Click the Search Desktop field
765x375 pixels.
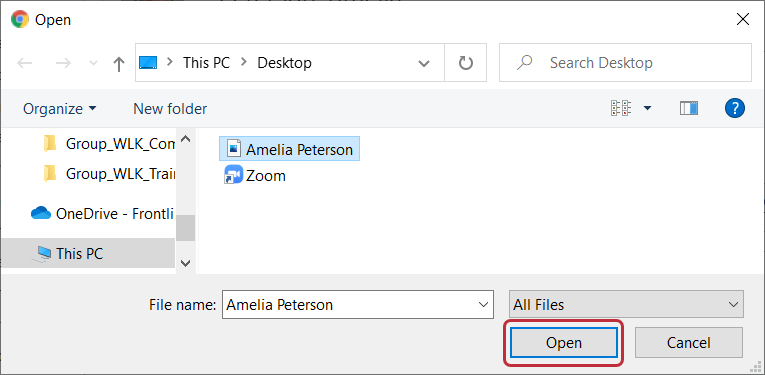[625, 63]
